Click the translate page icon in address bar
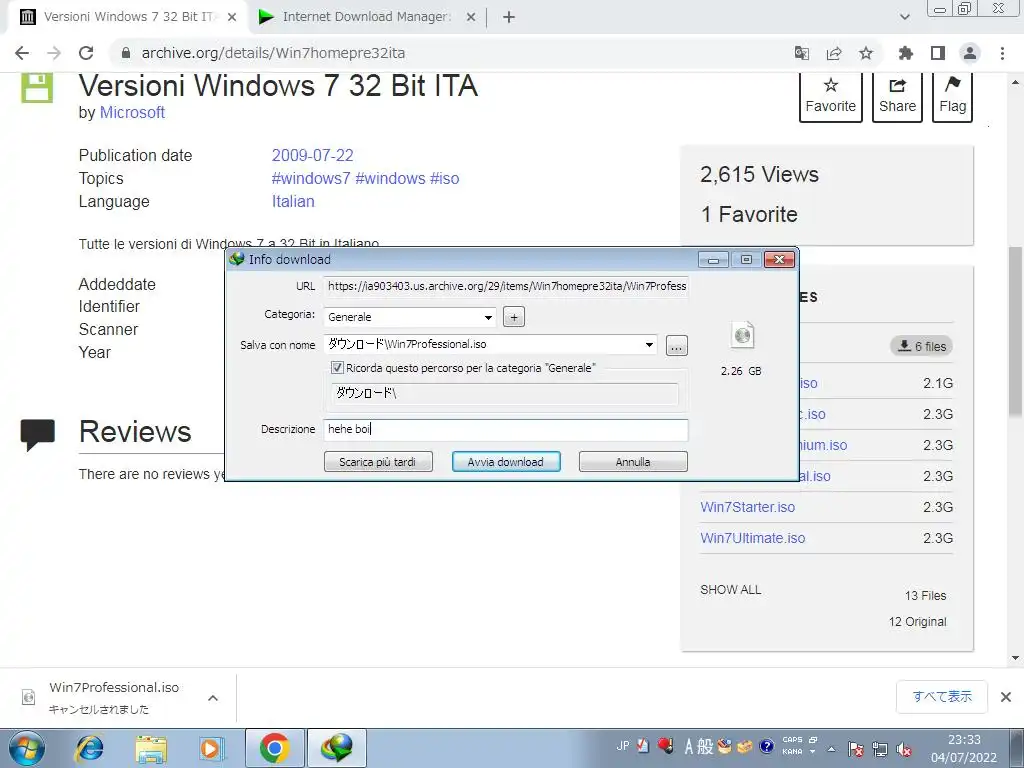Image resolution: width=1024 pixels, height=768 pixels. 802,53
